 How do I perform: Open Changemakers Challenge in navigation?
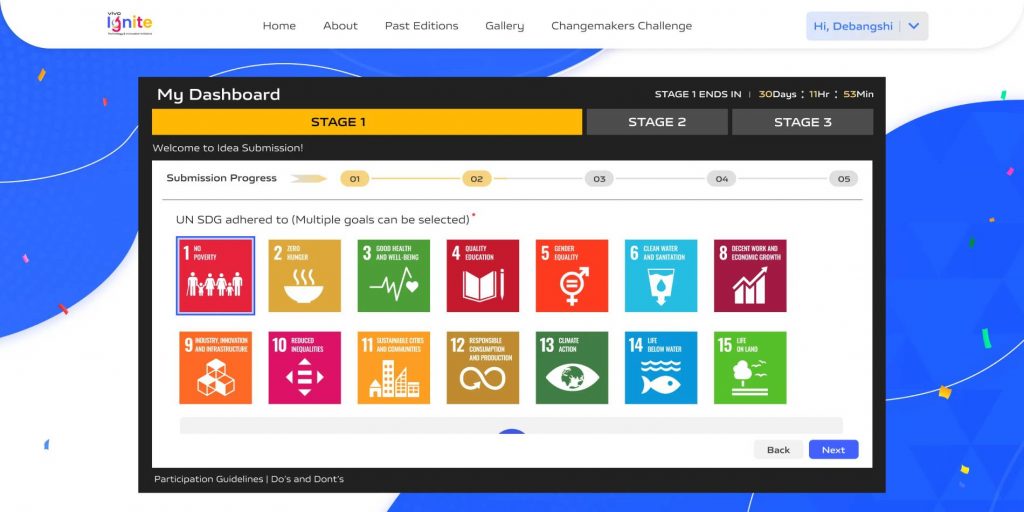point(621,26)
